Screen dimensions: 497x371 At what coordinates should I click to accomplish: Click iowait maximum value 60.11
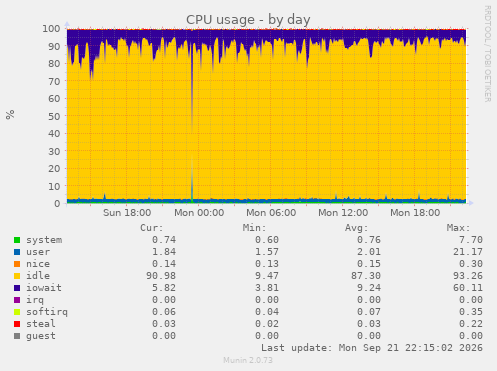coord(468,288)
